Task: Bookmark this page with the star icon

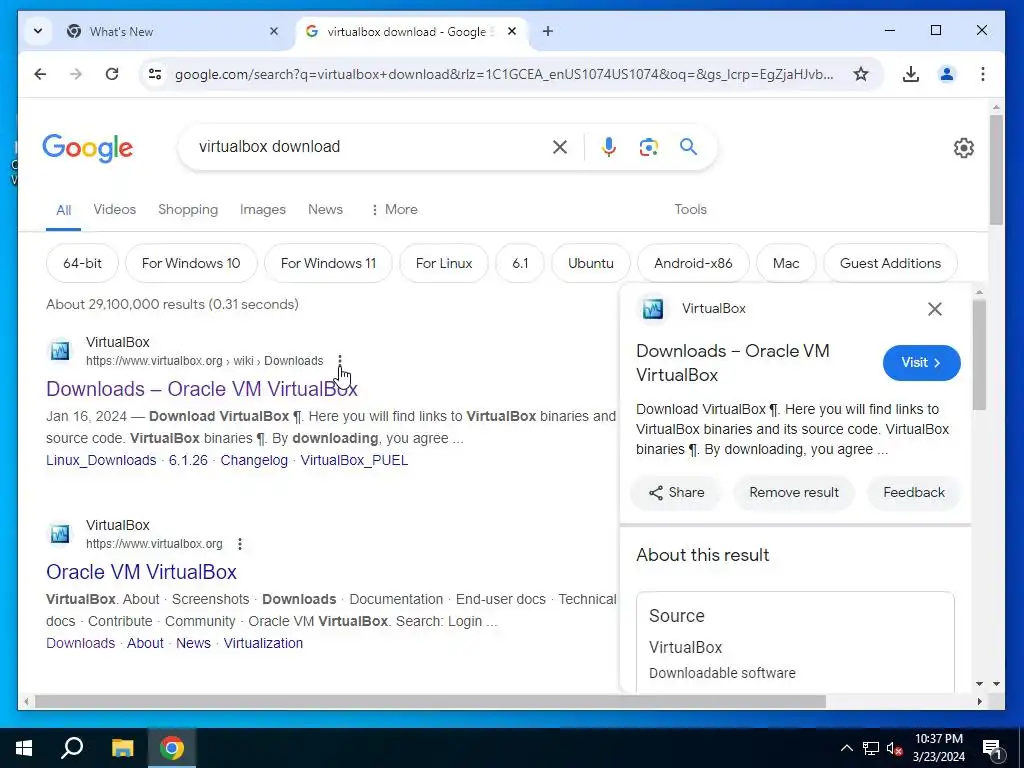Action: pyautogui.click(x=861, y=74)
